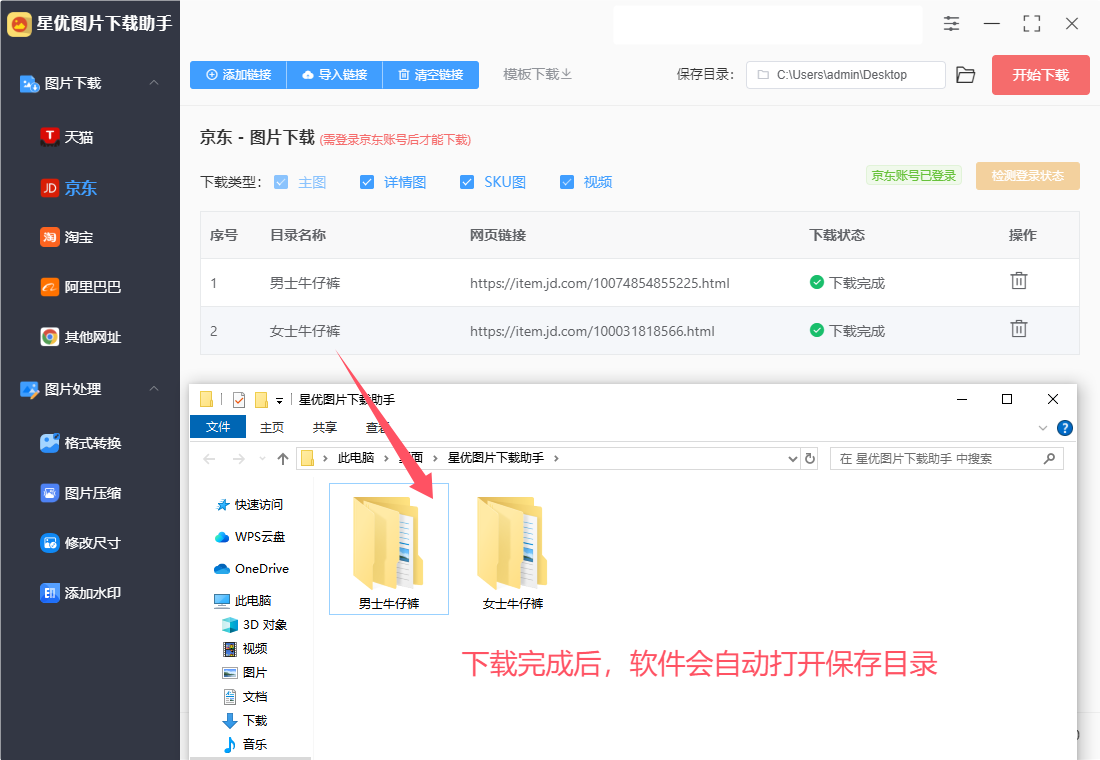The height and width of the screenshot is (760, 1100).
Task: Click the settings sliders icon in title bar
Action: (951, 23)
